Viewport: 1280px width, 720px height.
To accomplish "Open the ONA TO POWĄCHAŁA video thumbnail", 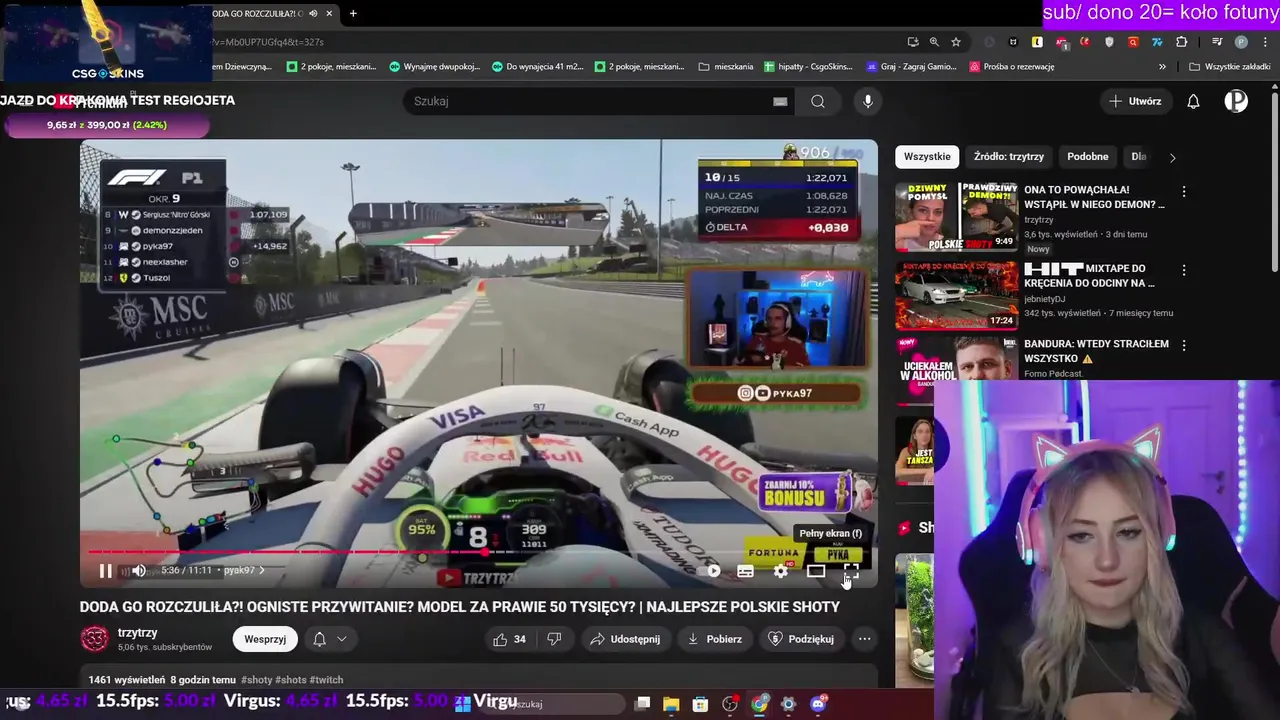I will point(956,216).
